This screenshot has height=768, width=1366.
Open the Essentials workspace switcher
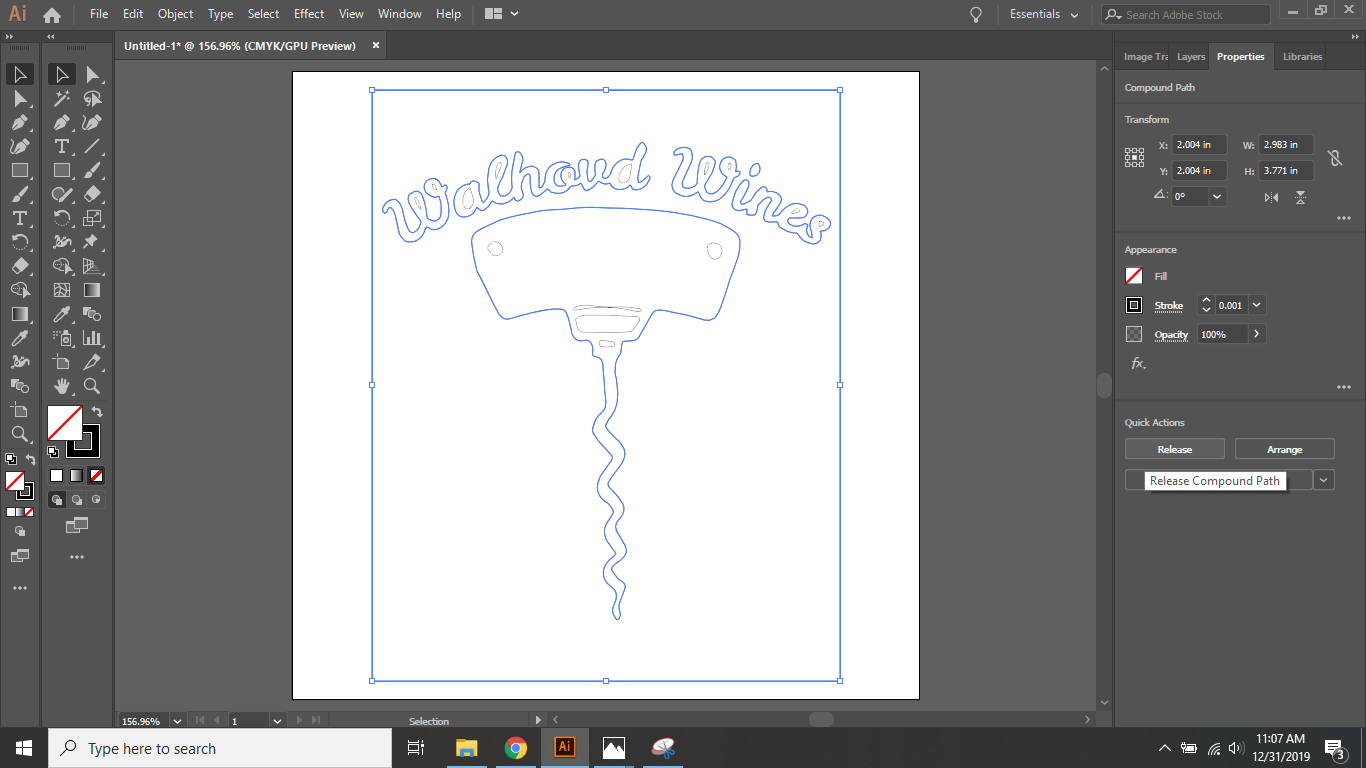click(x=1043, y=14)
